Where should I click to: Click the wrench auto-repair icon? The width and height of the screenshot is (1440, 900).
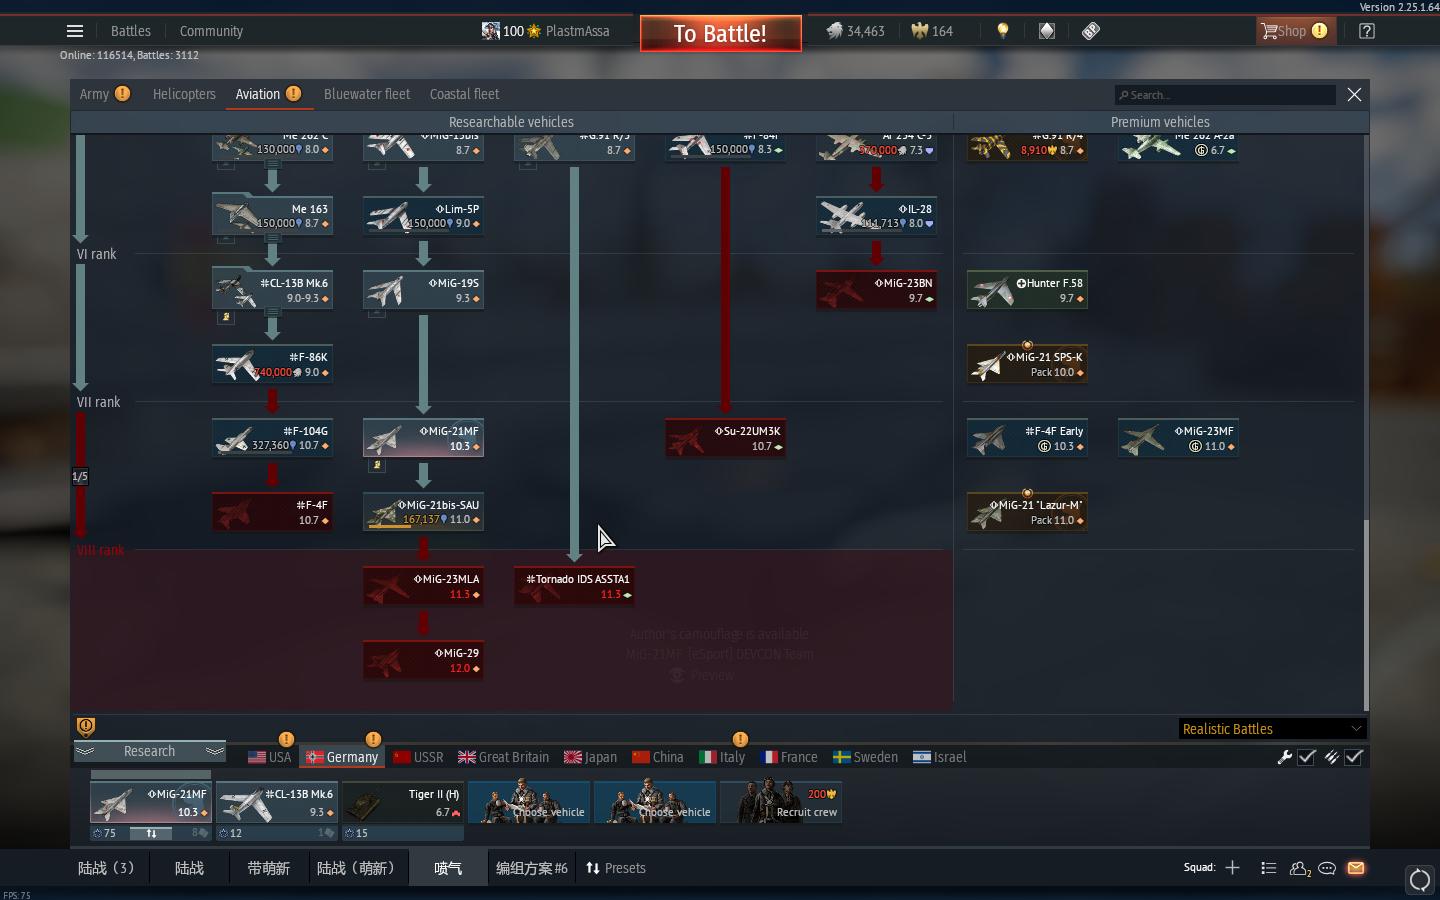click(1285, 757)
